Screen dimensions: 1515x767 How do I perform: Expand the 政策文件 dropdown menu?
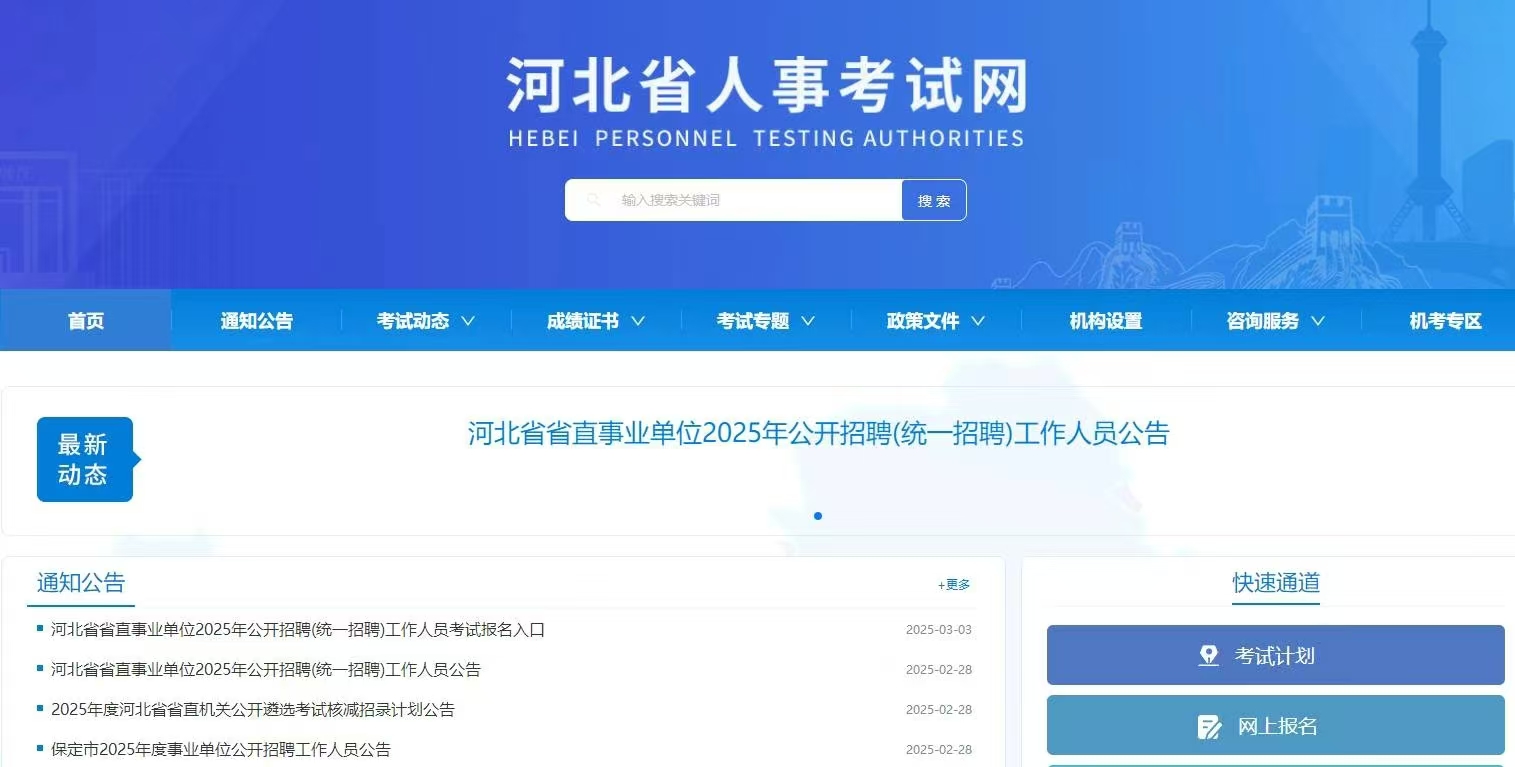(x=932, y=321)
